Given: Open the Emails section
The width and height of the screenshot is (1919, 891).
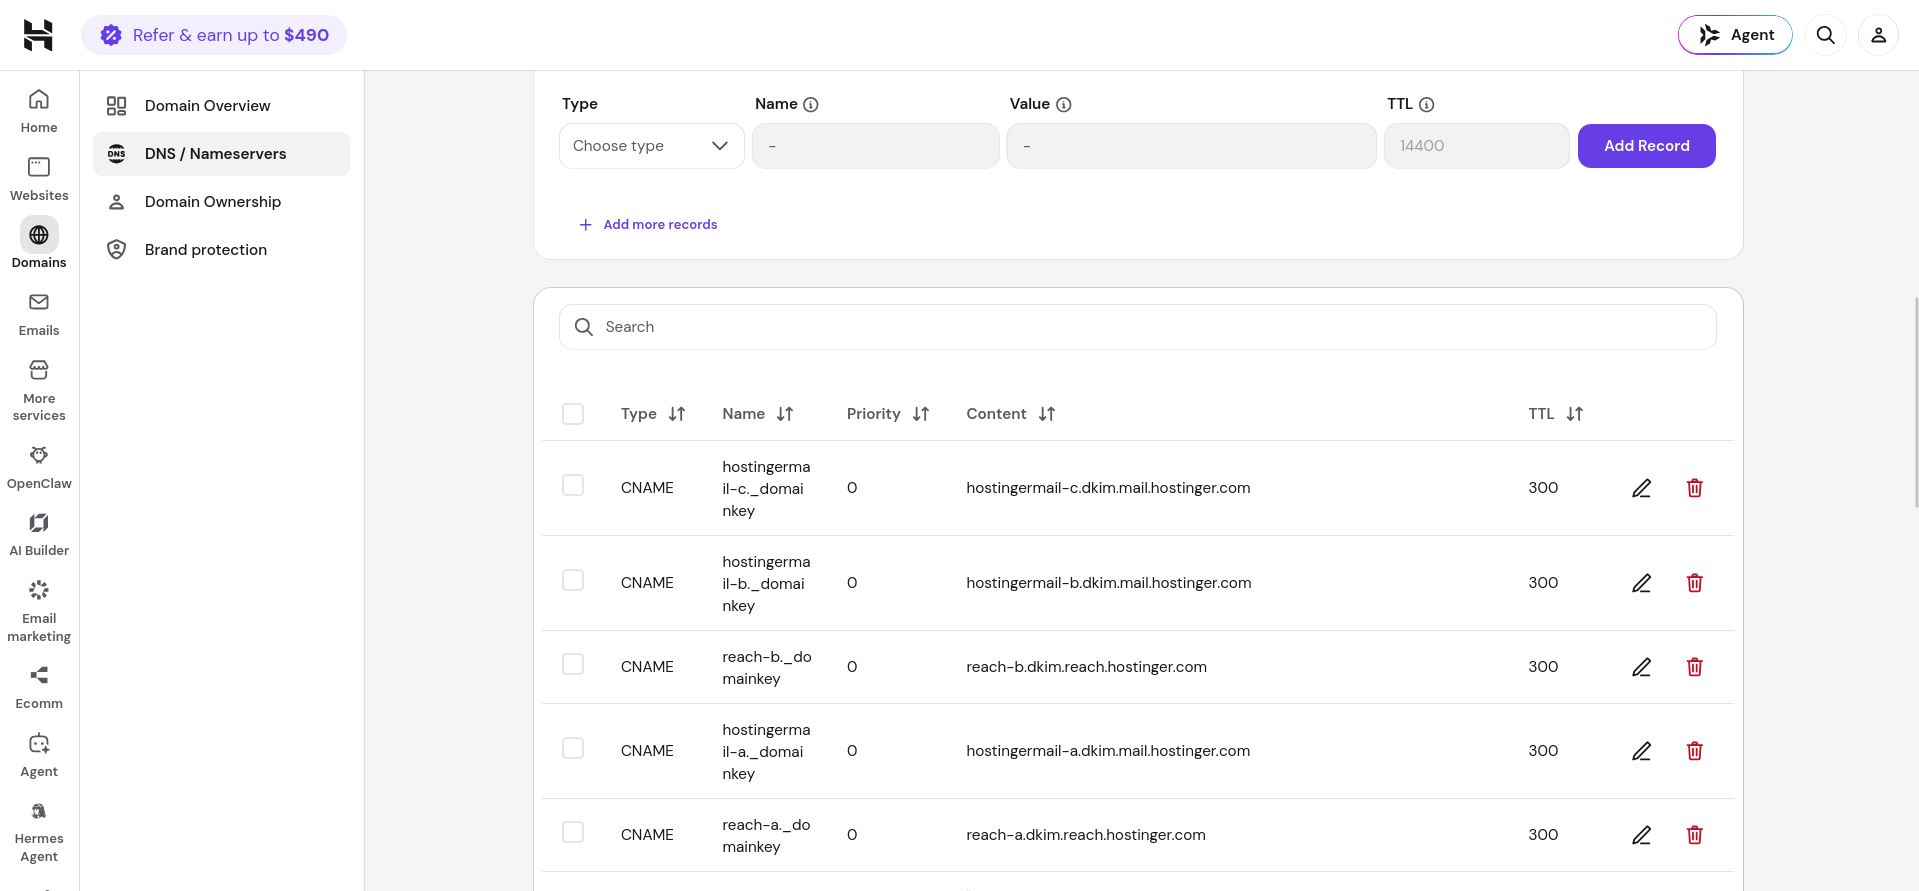Looking at the screenshot, I should (39, 314).
